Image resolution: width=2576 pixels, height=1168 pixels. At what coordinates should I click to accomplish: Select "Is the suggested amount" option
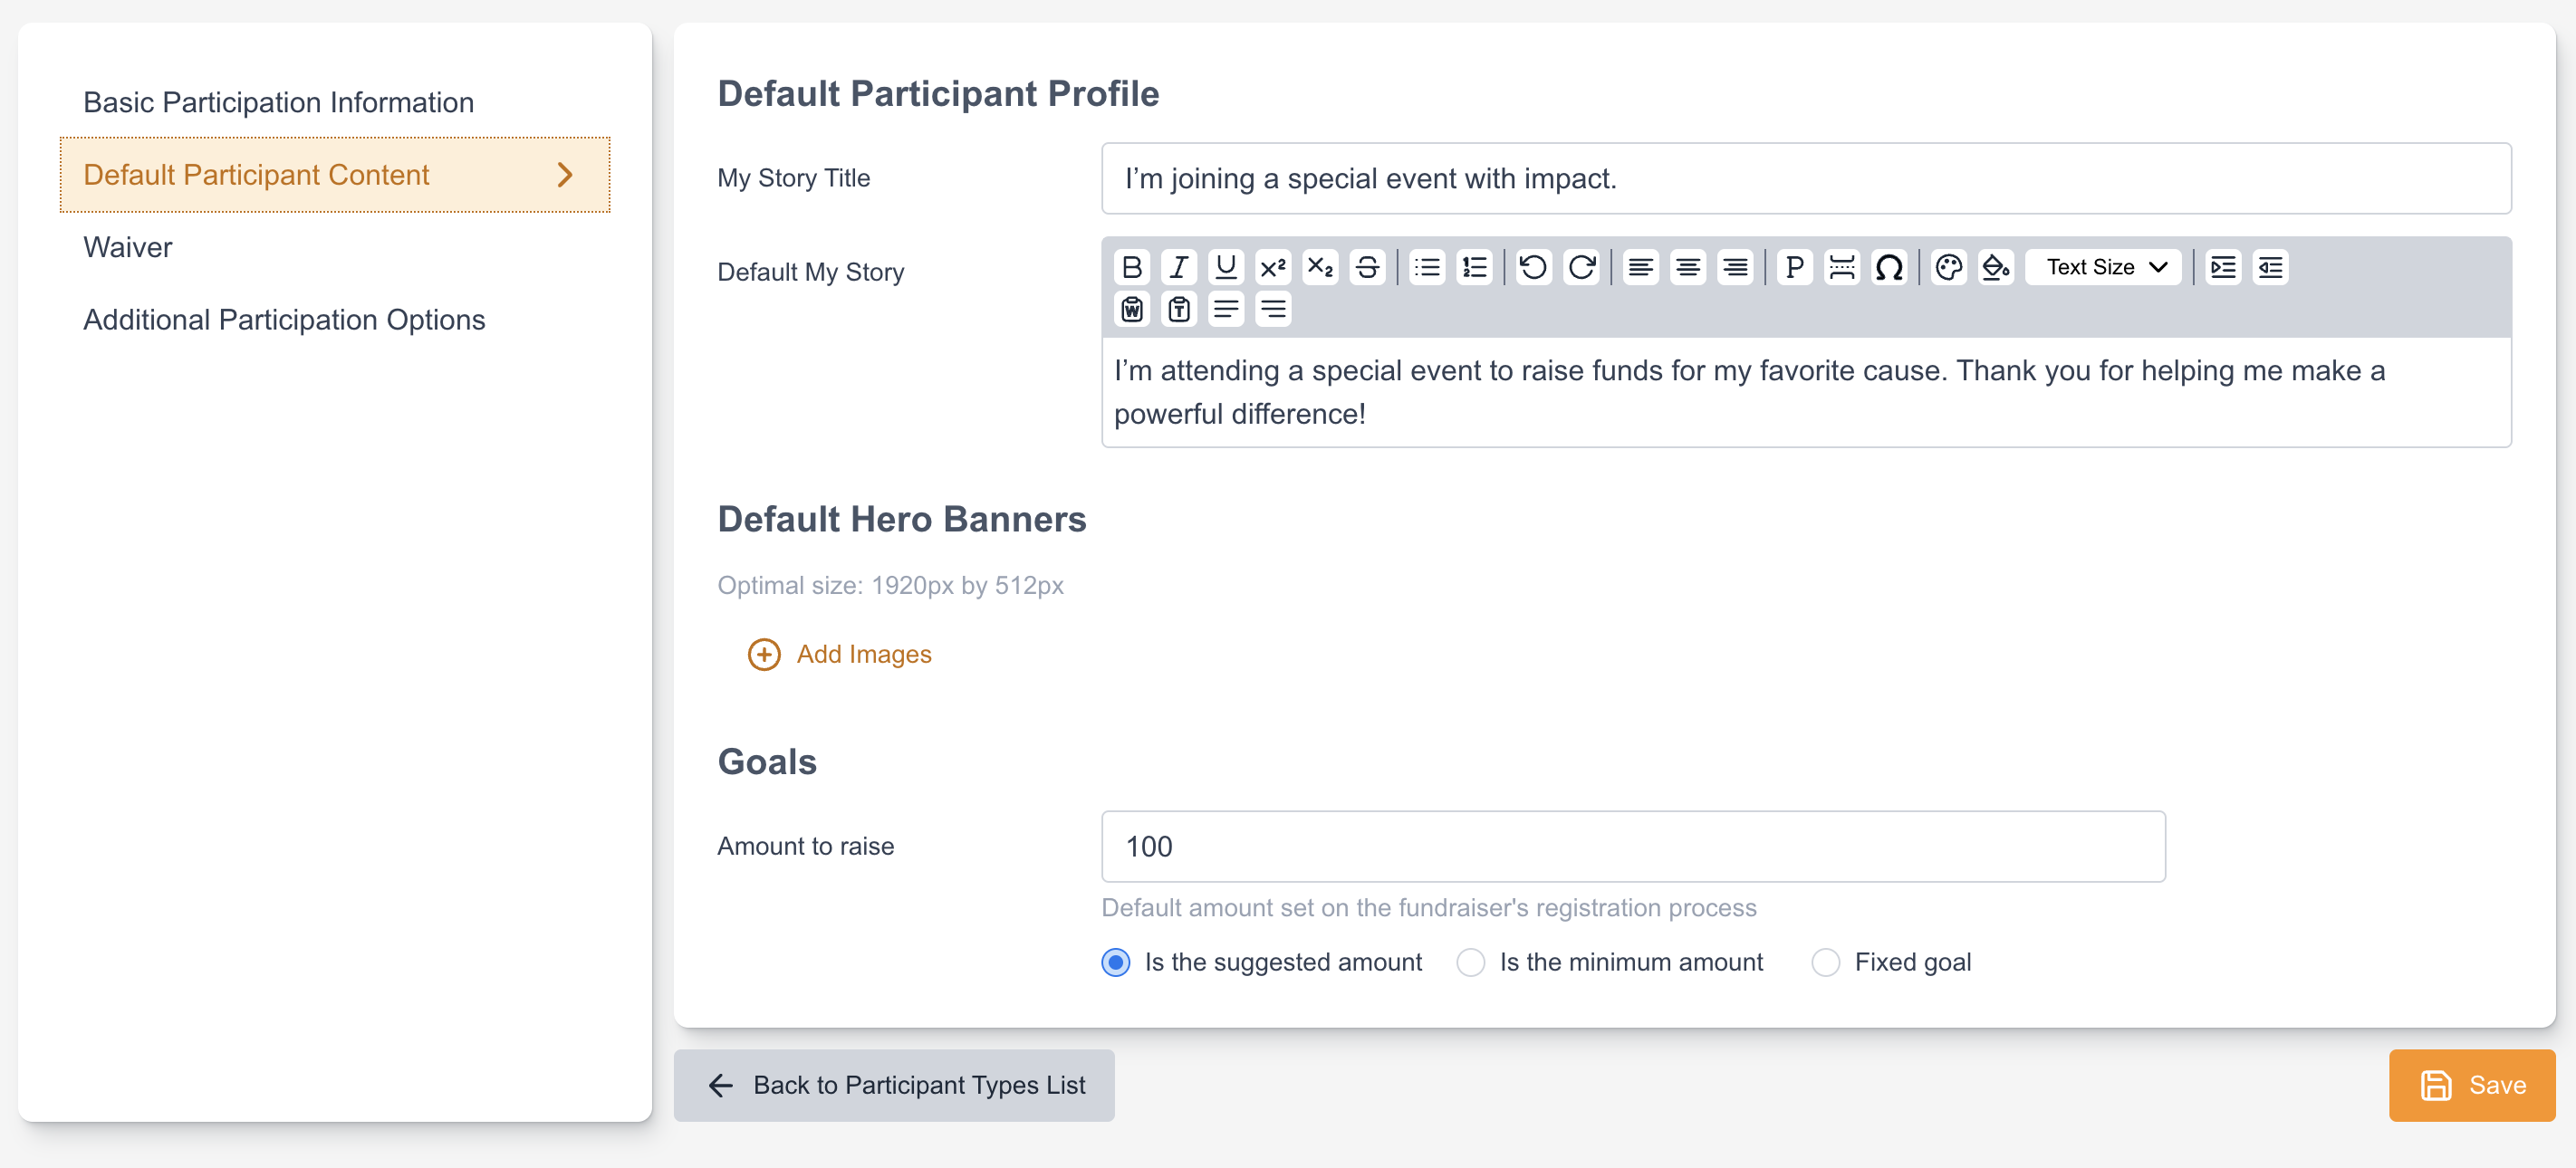[1116, 962]
